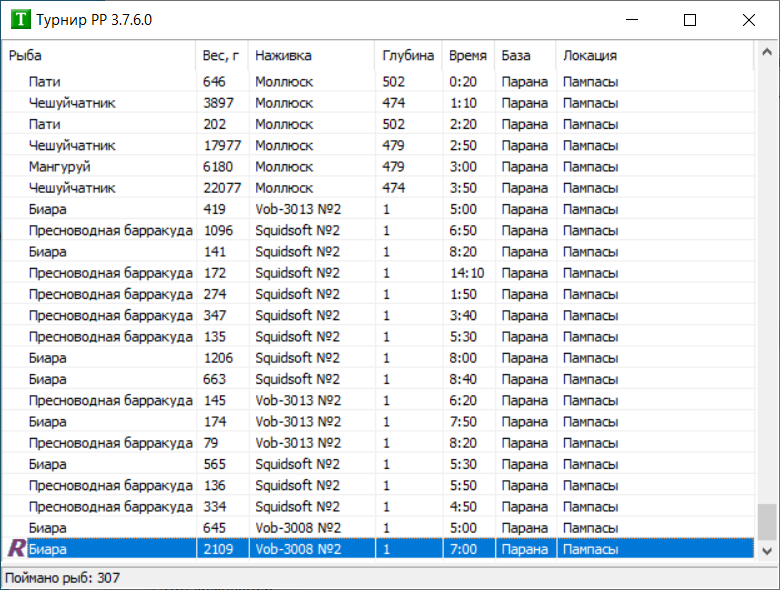Click the Моллюск bait in the Мангуруй row
780x590 pixels.
(284, 167)
